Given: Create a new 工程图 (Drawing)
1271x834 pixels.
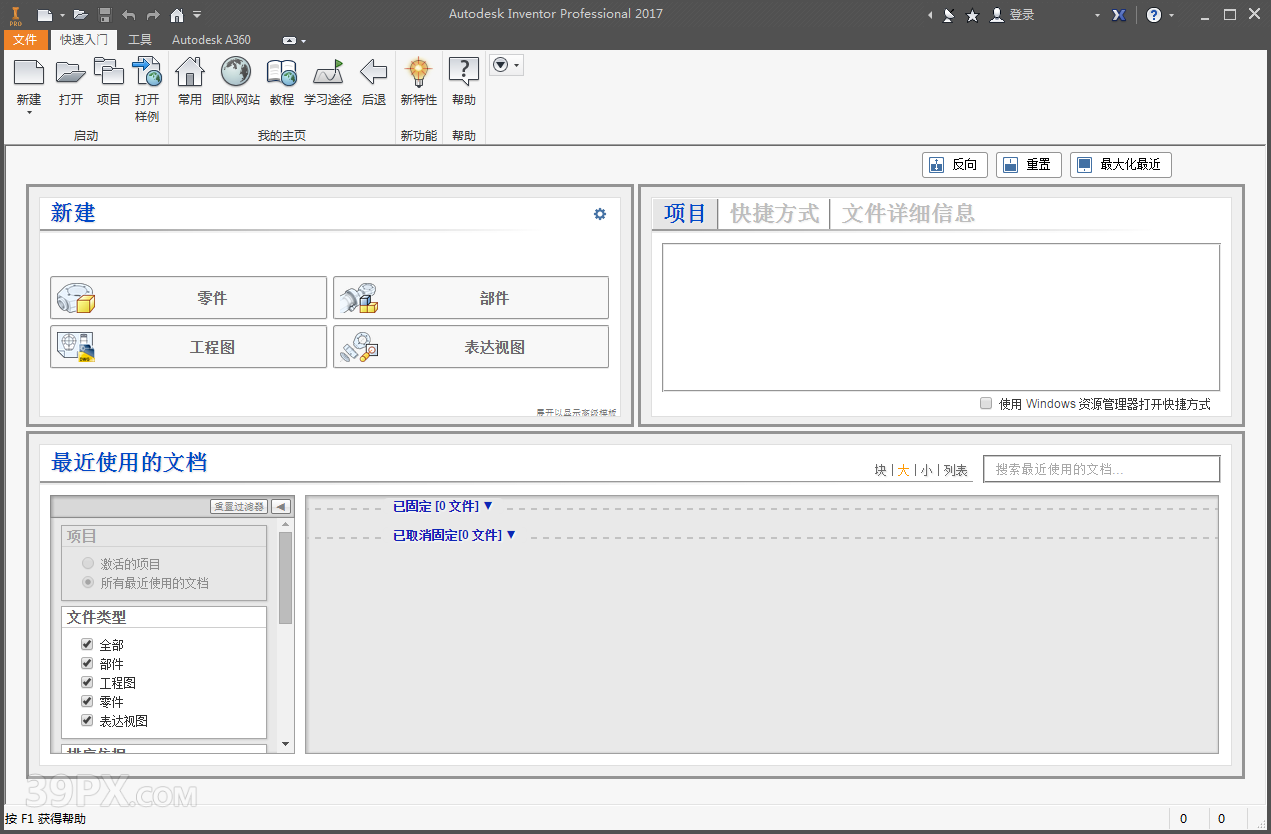Looking at the screenshot, I should (x=188, y=347).
